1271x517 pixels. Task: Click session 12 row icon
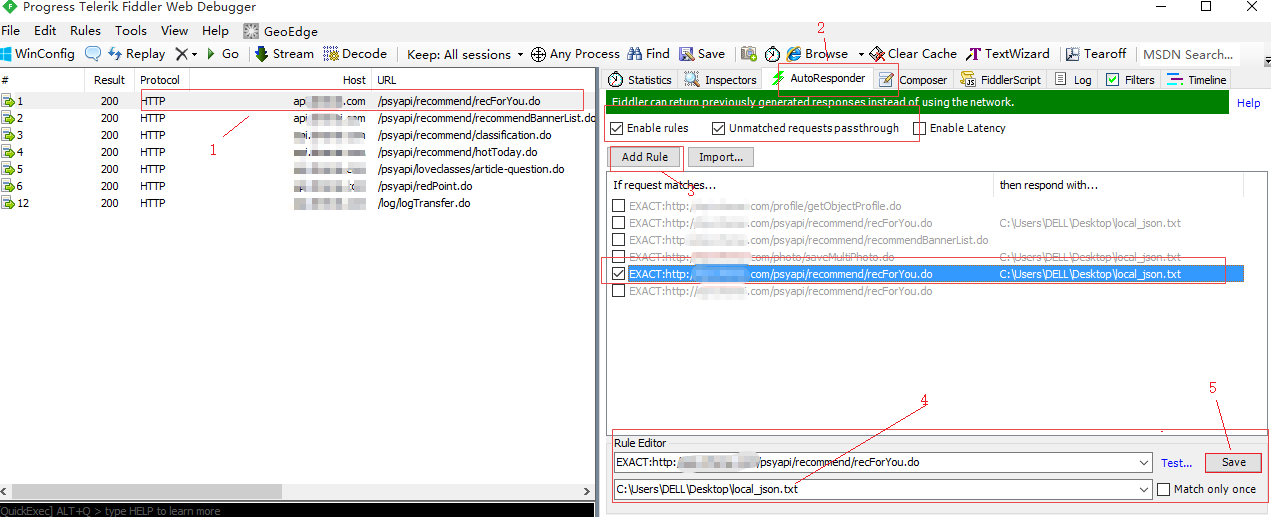[8, 203]
